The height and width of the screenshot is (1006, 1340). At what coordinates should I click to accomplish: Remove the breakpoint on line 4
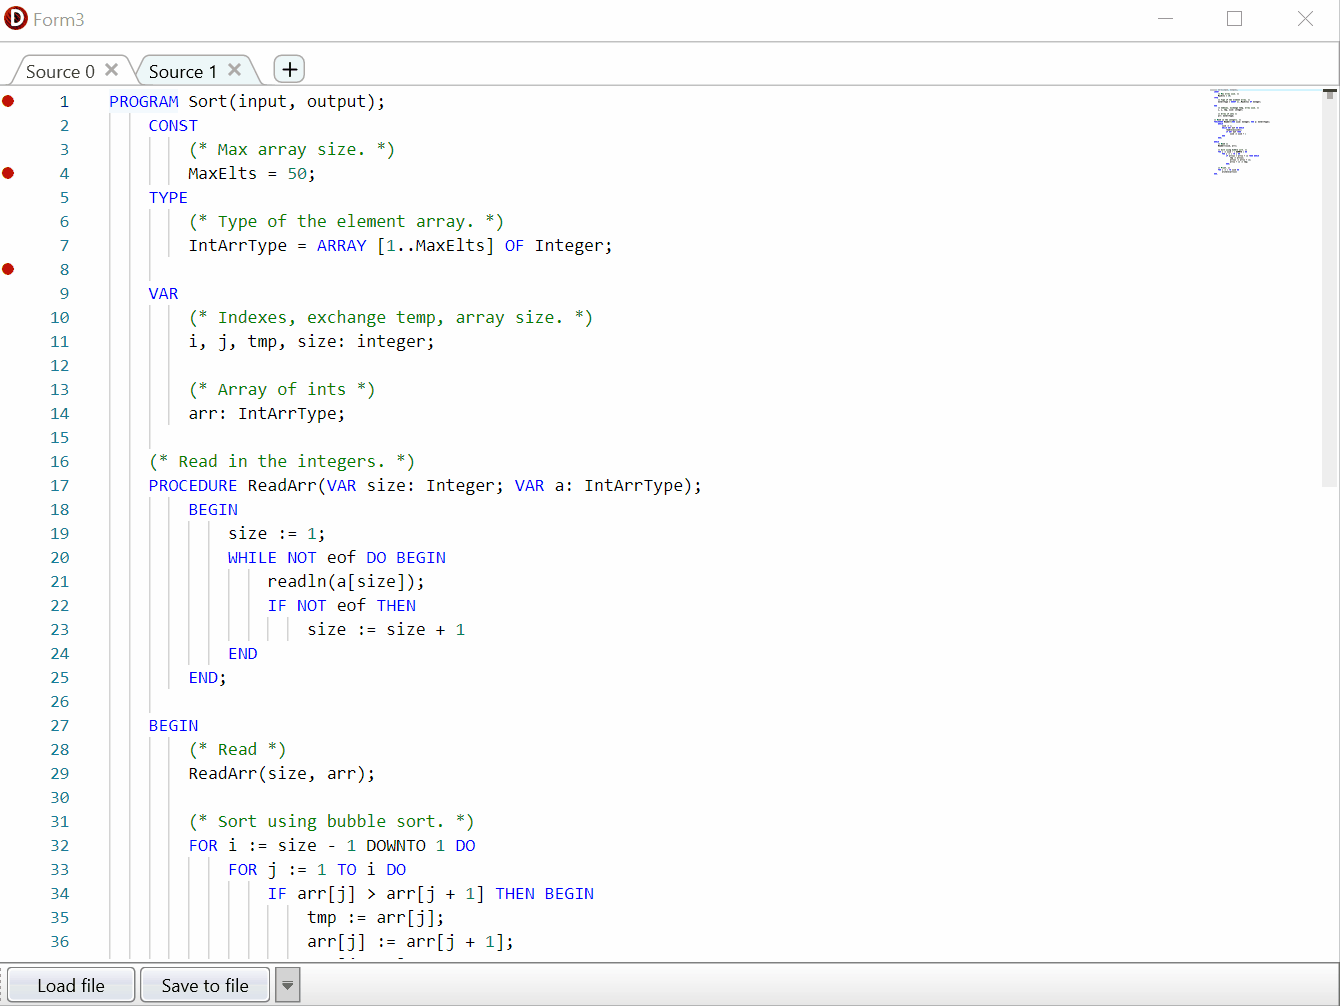8,173
